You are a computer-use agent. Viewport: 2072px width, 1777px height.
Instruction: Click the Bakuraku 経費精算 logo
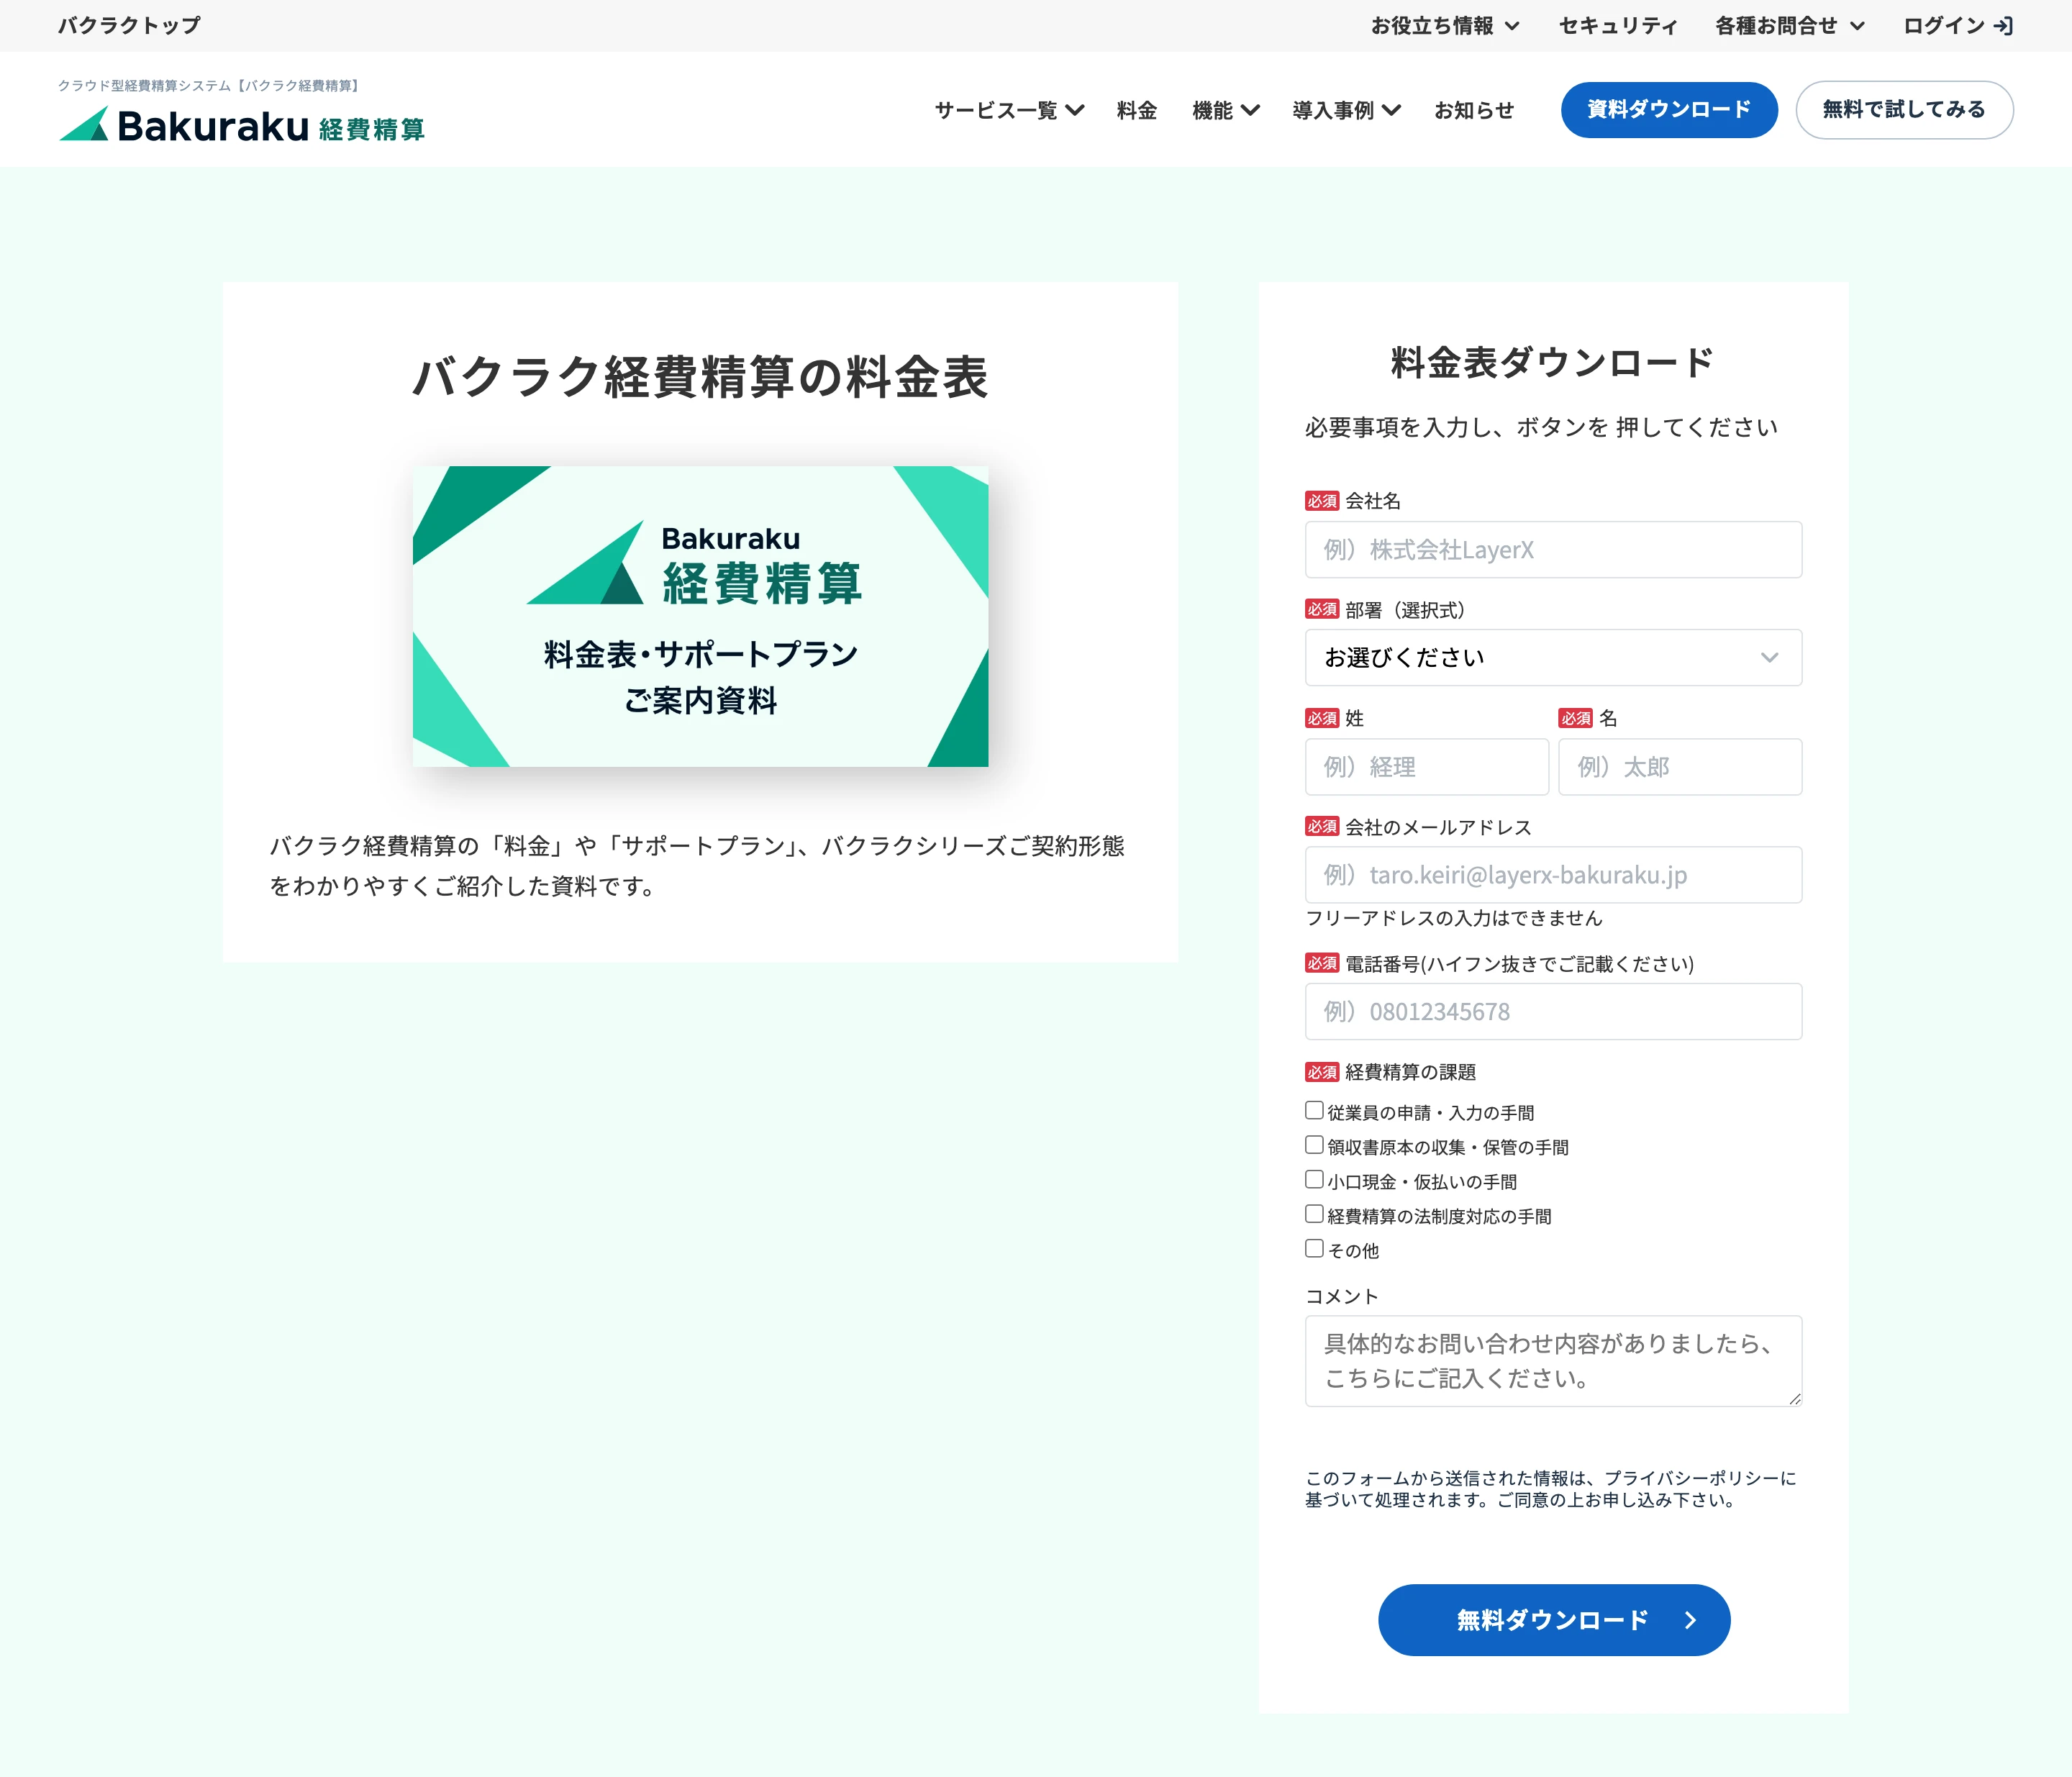click(x=242, y=125)
